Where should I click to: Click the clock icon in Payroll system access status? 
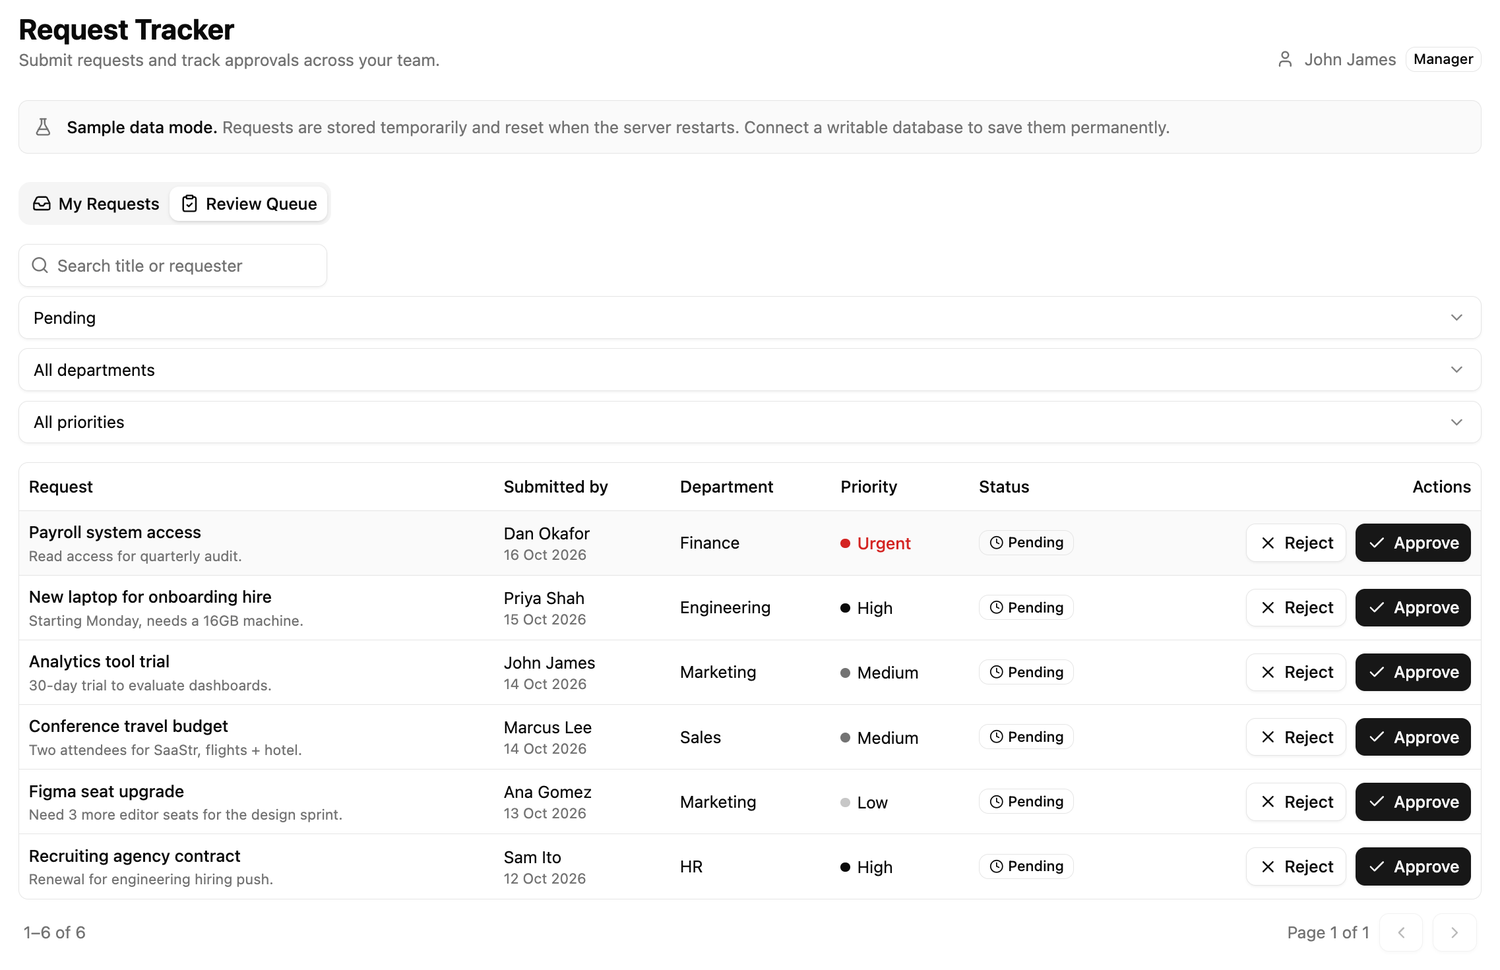point(996,542)
